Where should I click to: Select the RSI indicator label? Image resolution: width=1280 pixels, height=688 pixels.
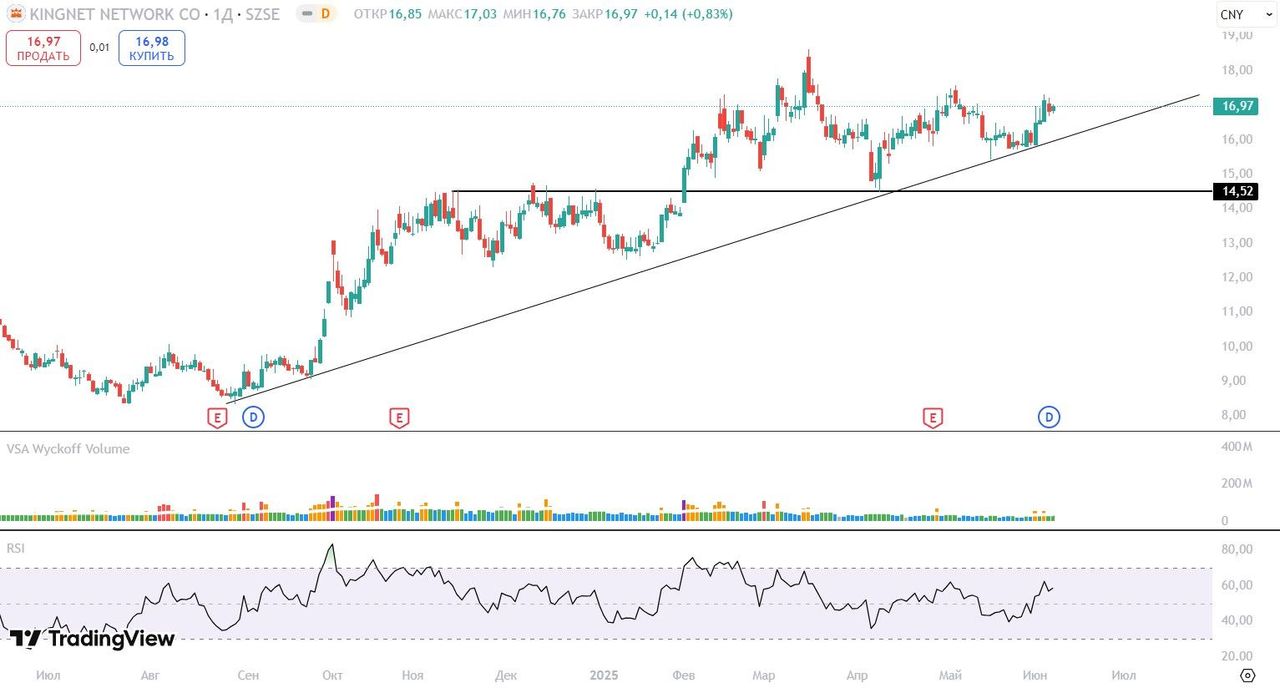click(x=16, y=548)
